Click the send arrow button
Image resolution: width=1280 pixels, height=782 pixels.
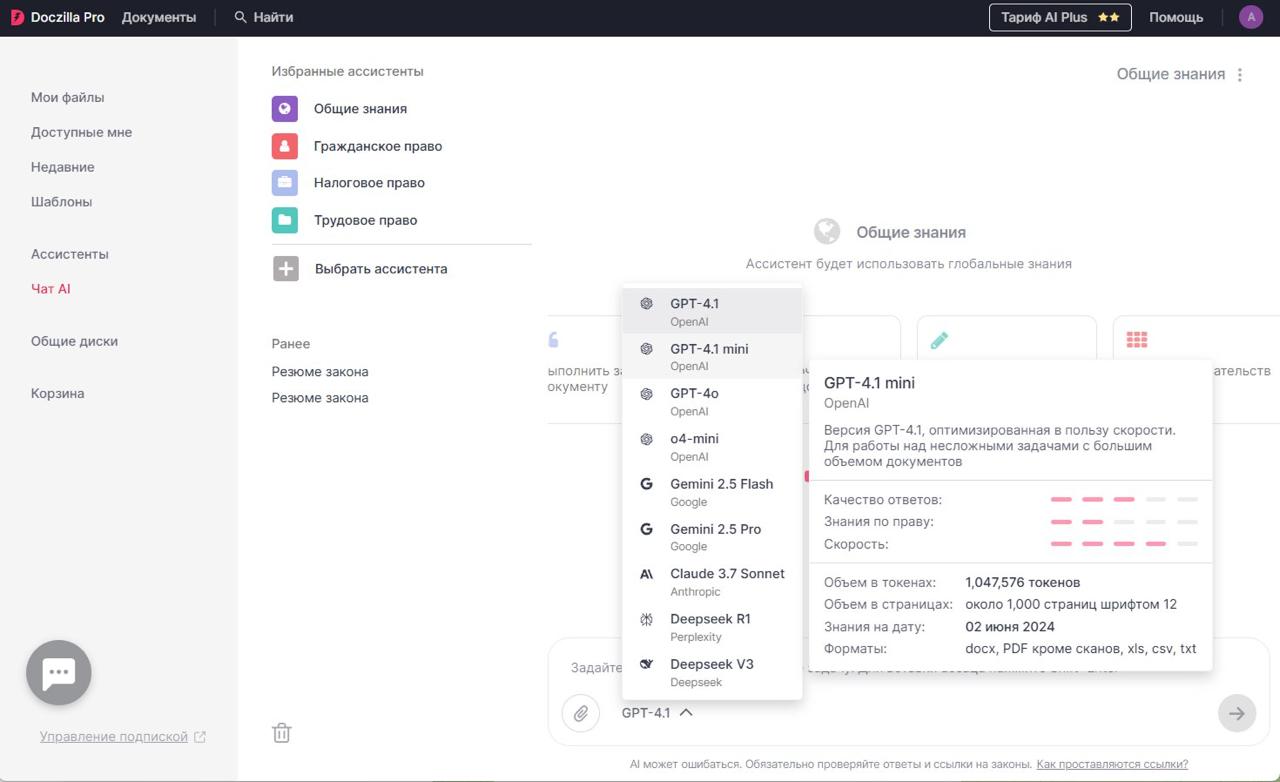[x=1237, y=713]
